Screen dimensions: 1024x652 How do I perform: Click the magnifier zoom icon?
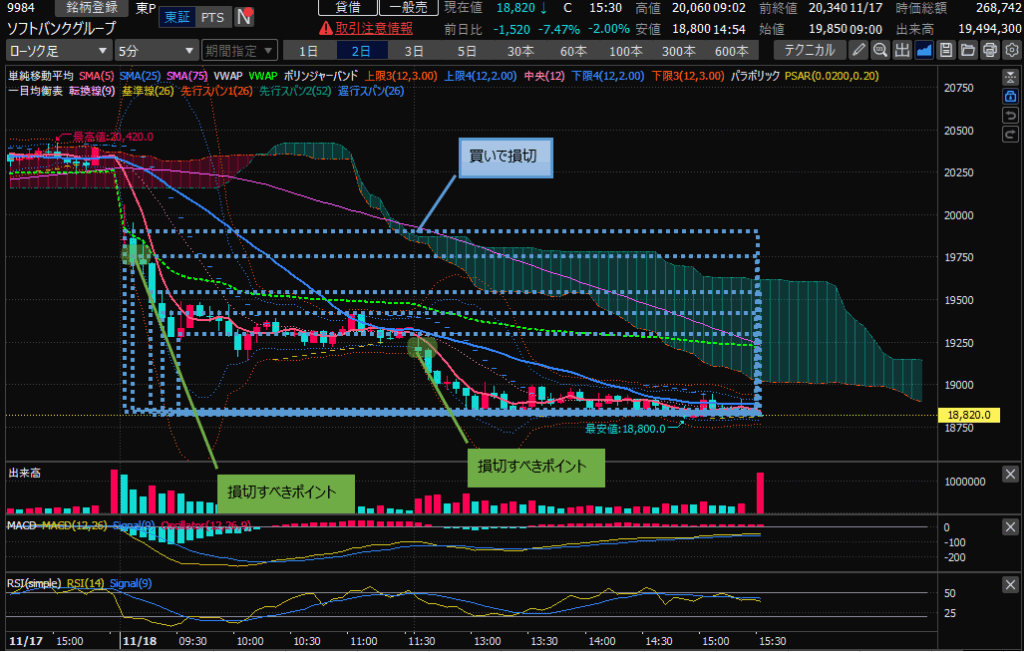(x=880, y=50)
